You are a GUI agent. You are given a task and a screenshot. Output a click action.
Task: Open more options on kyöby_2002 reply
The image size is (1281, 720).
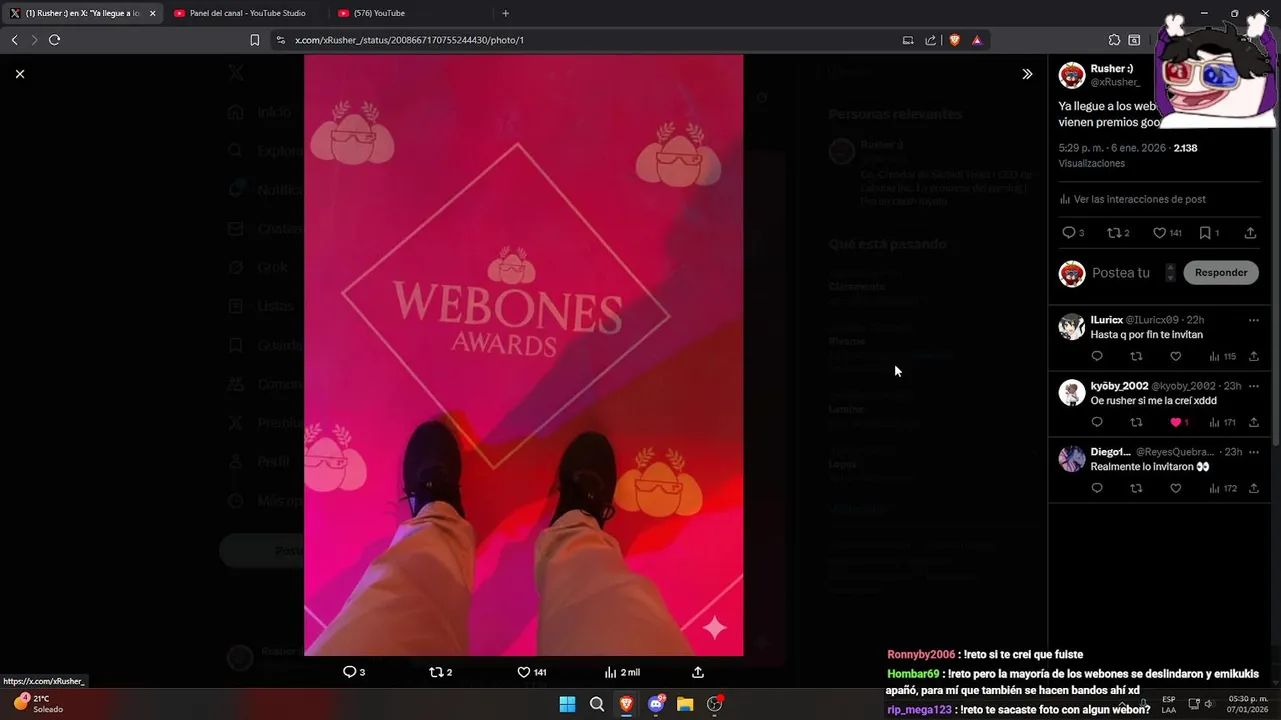click(x=1253, y=386)
